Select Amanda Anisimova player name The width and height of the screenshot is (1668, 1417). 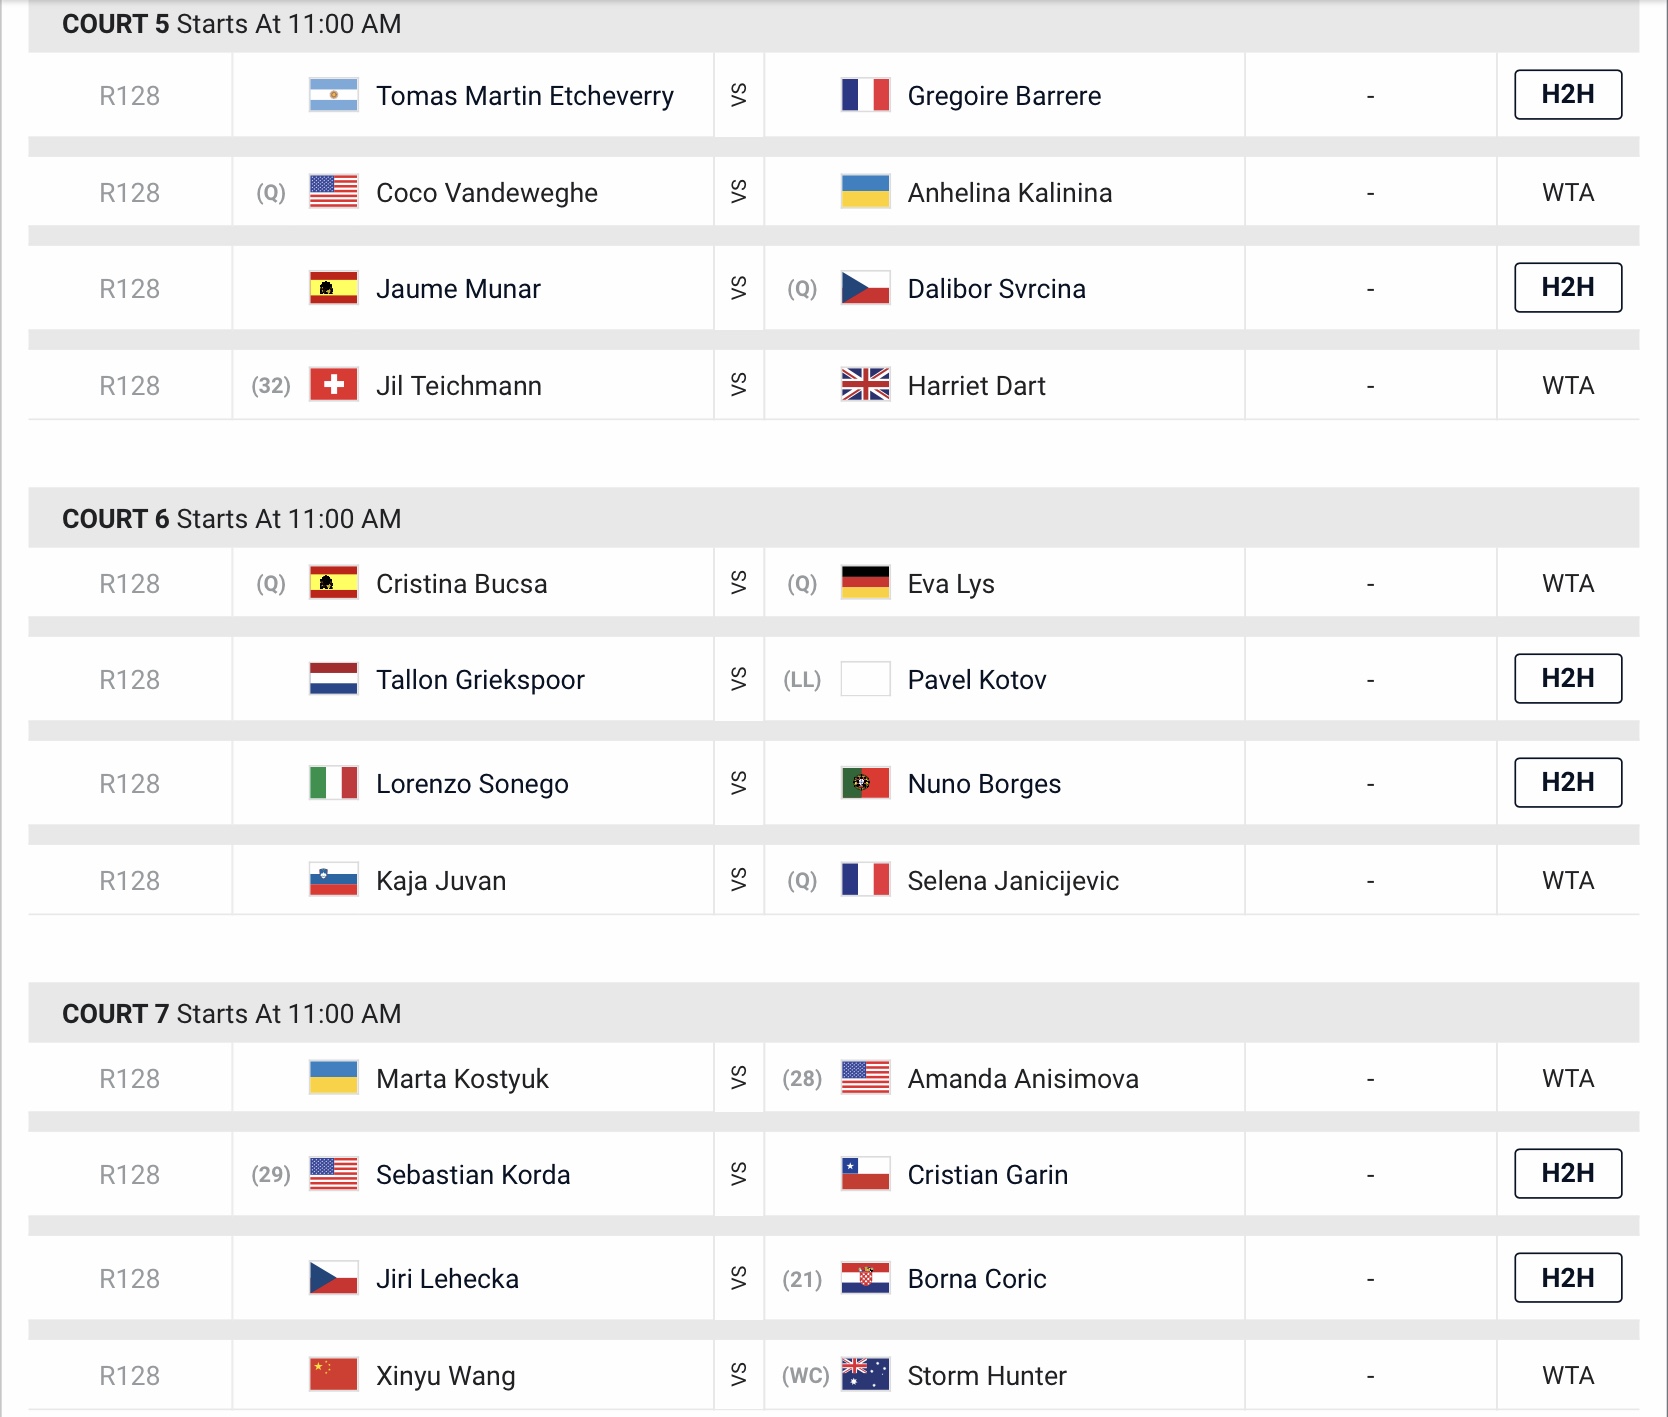click(x=1022, y=1078)
